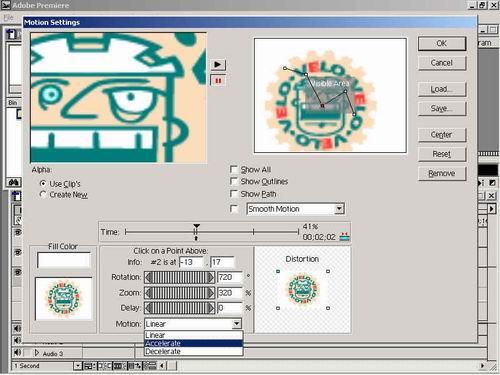The height and width of the screenshot is (375, 500).
Task: Click the clip duration icon beside timecode
Action: (x=344, y=237)
